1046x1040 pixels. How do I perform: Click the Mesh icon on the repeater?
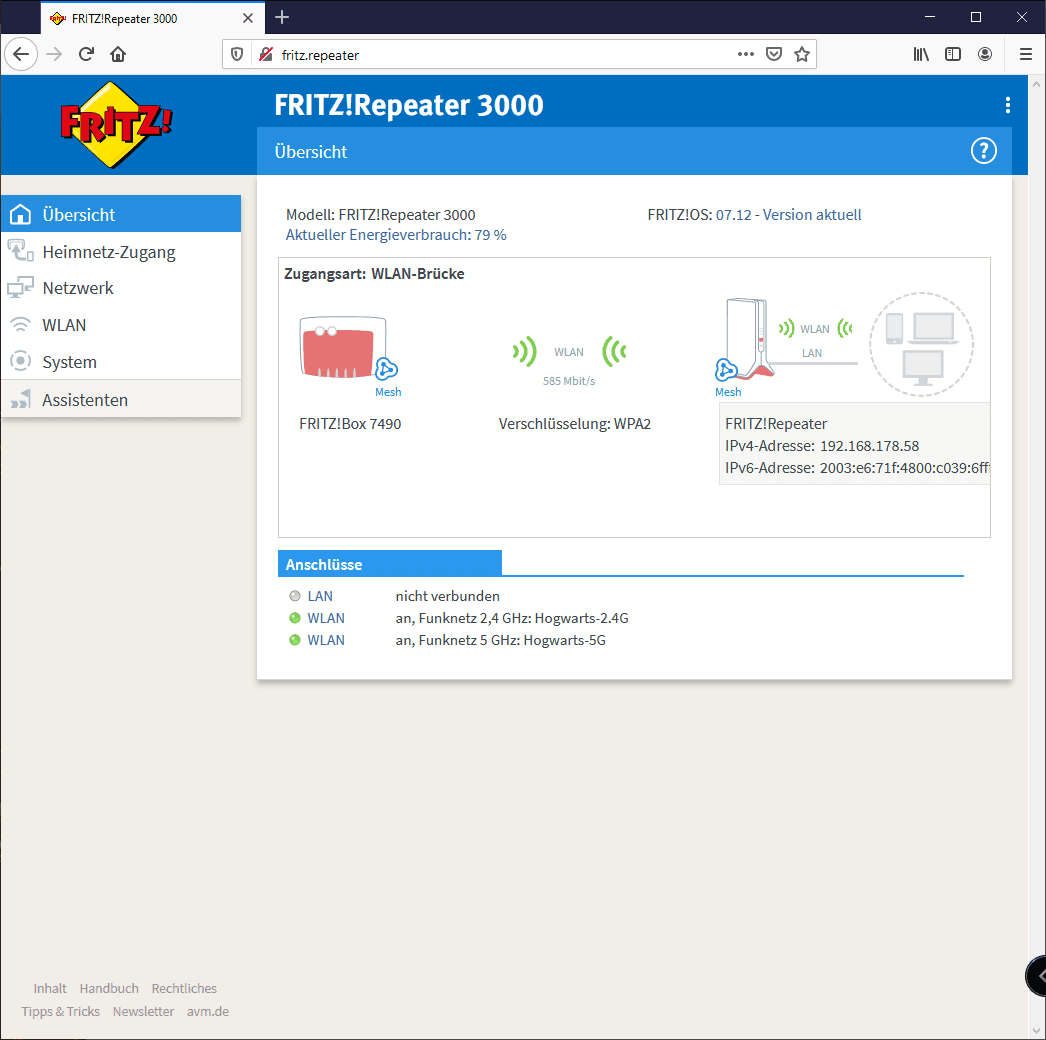pos(726,370)
